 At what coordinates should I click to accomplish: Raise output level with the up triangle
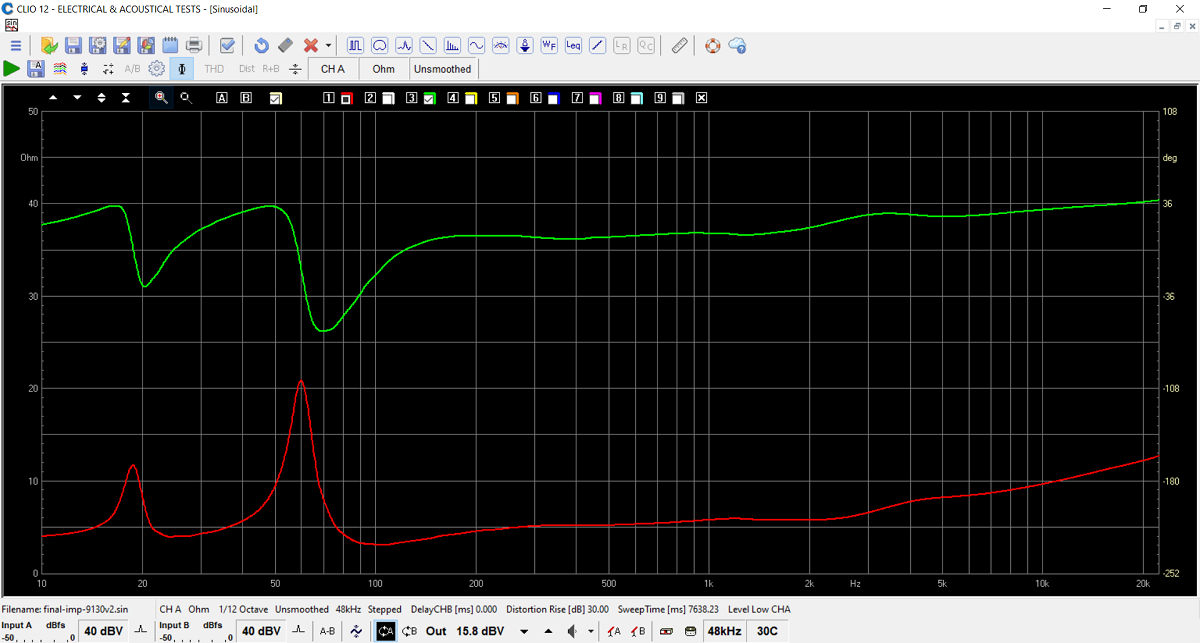coord(547,631)
